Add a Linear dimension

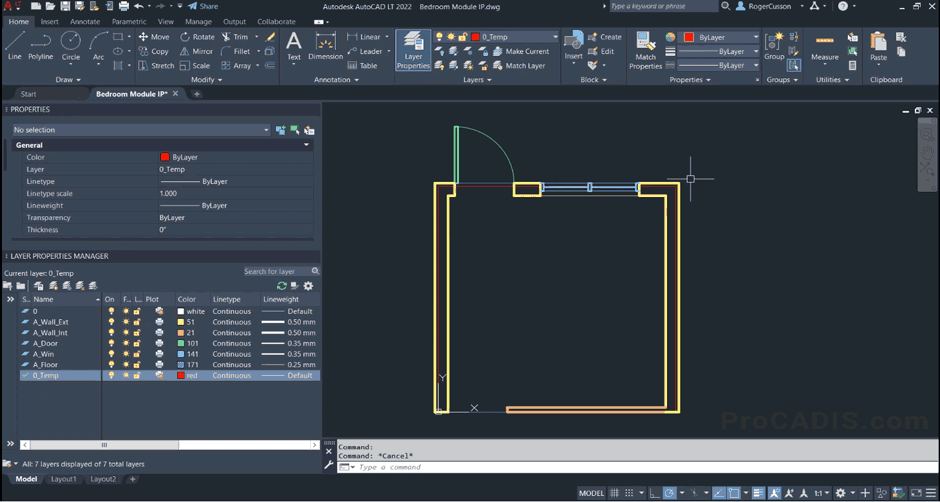364,37
